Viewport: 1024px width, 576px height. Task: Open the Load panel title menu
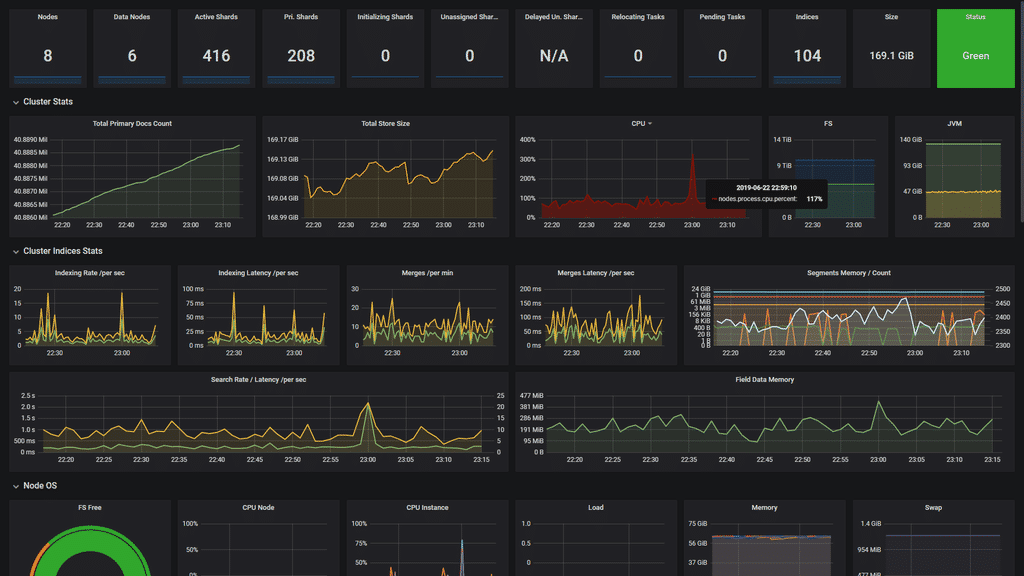click(596, 507)
